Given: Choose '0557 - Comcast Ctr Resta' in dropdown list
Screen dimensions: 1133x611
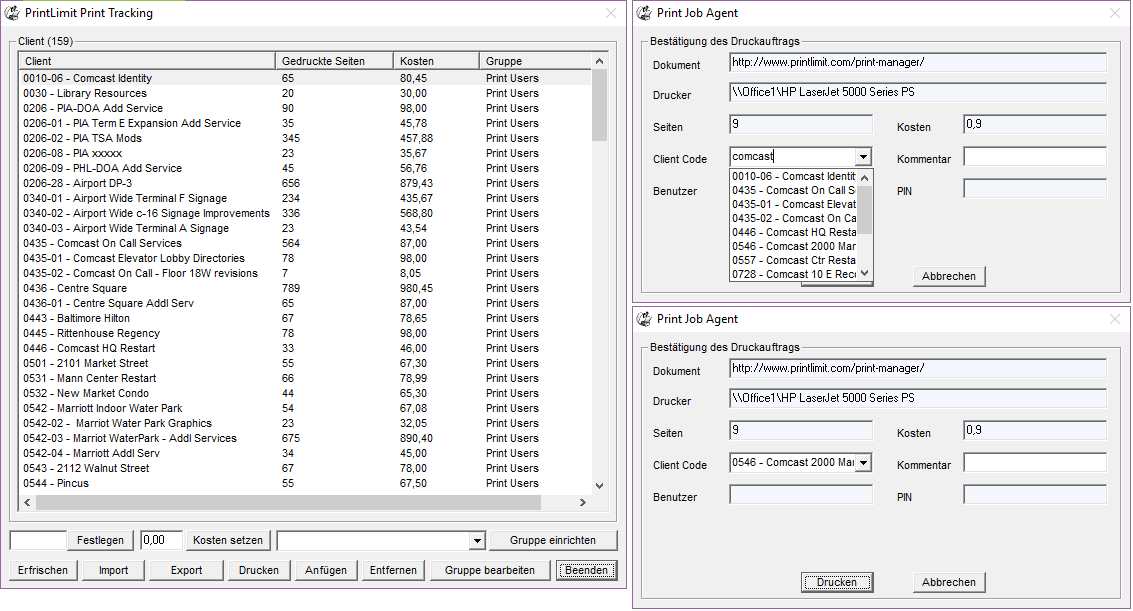Looking at the screenshot, I should point(793,261).
